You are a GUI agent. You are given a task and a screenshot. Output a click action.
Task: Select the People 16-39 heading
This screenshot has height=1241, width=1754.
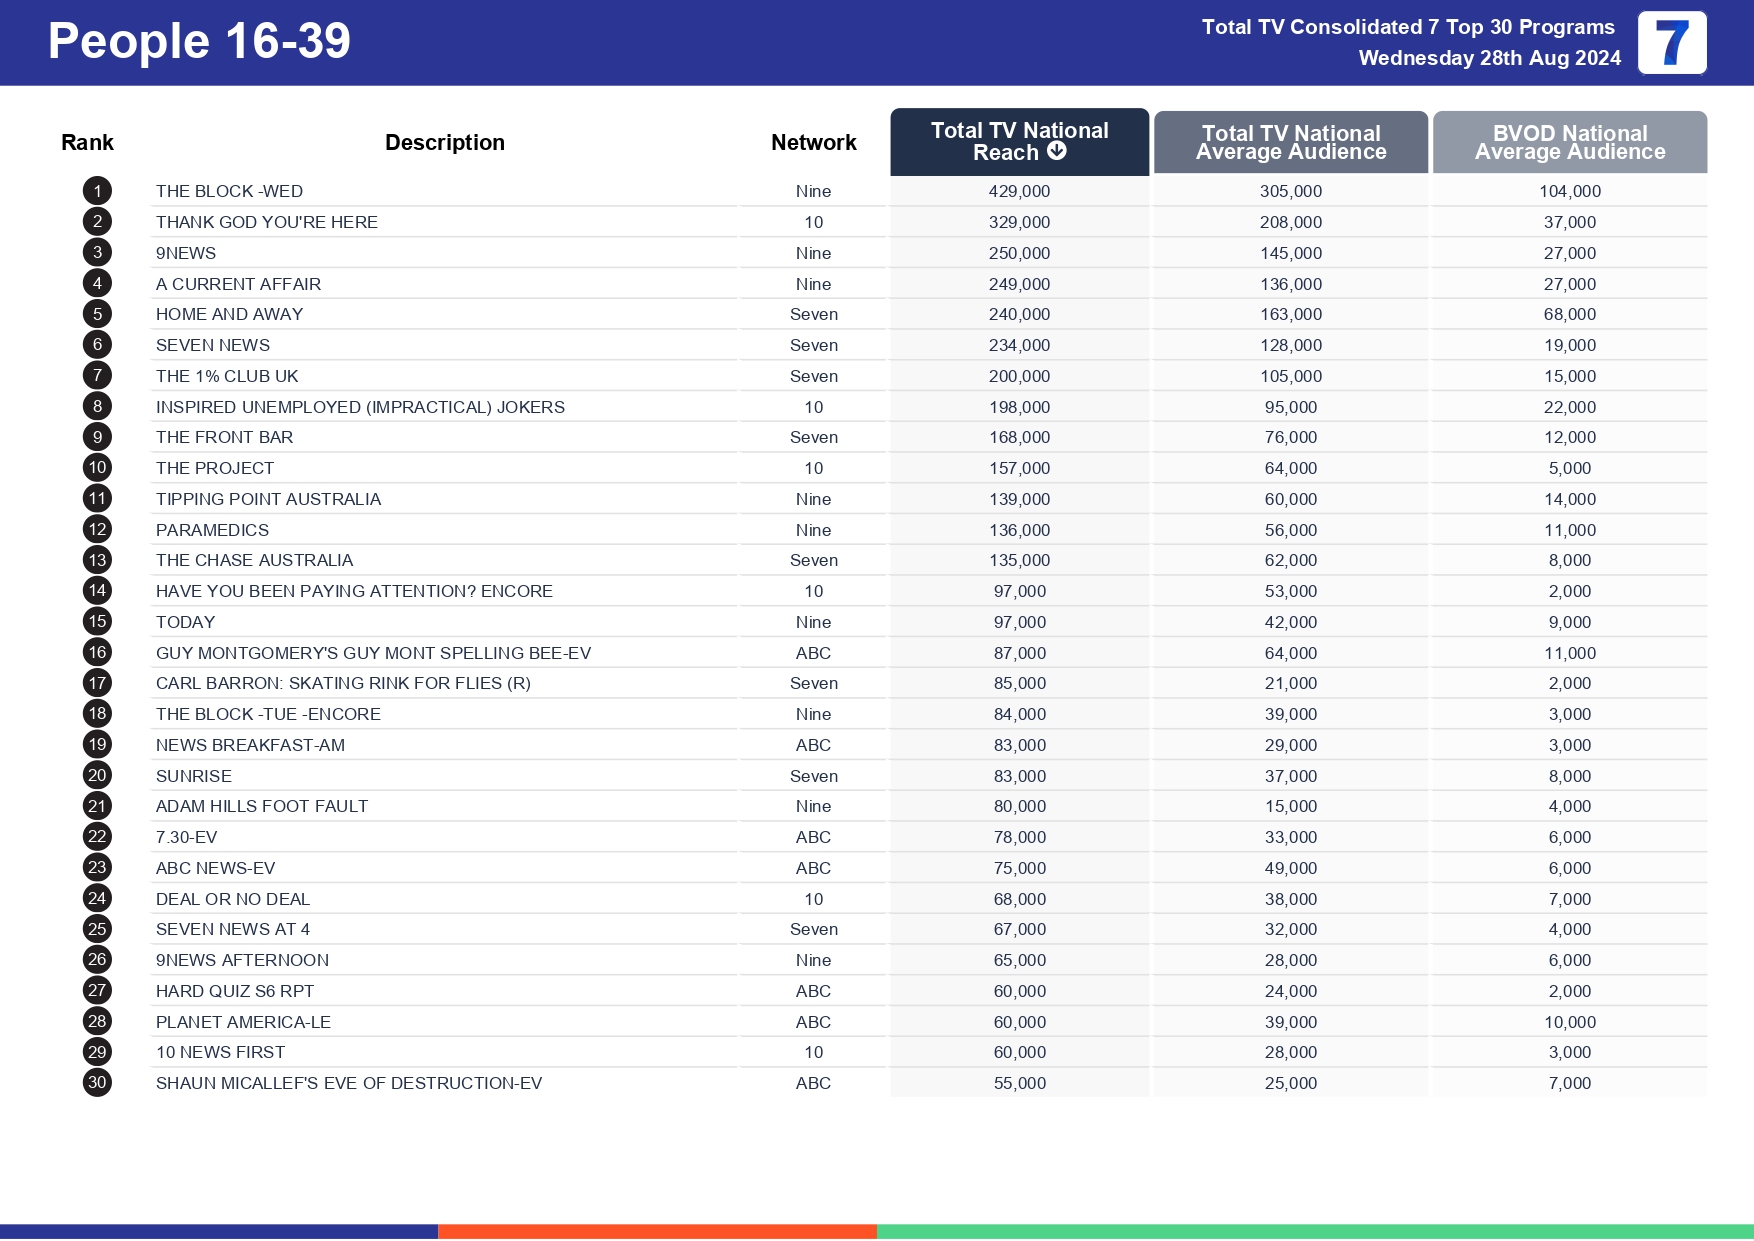(x=199, y=41)
